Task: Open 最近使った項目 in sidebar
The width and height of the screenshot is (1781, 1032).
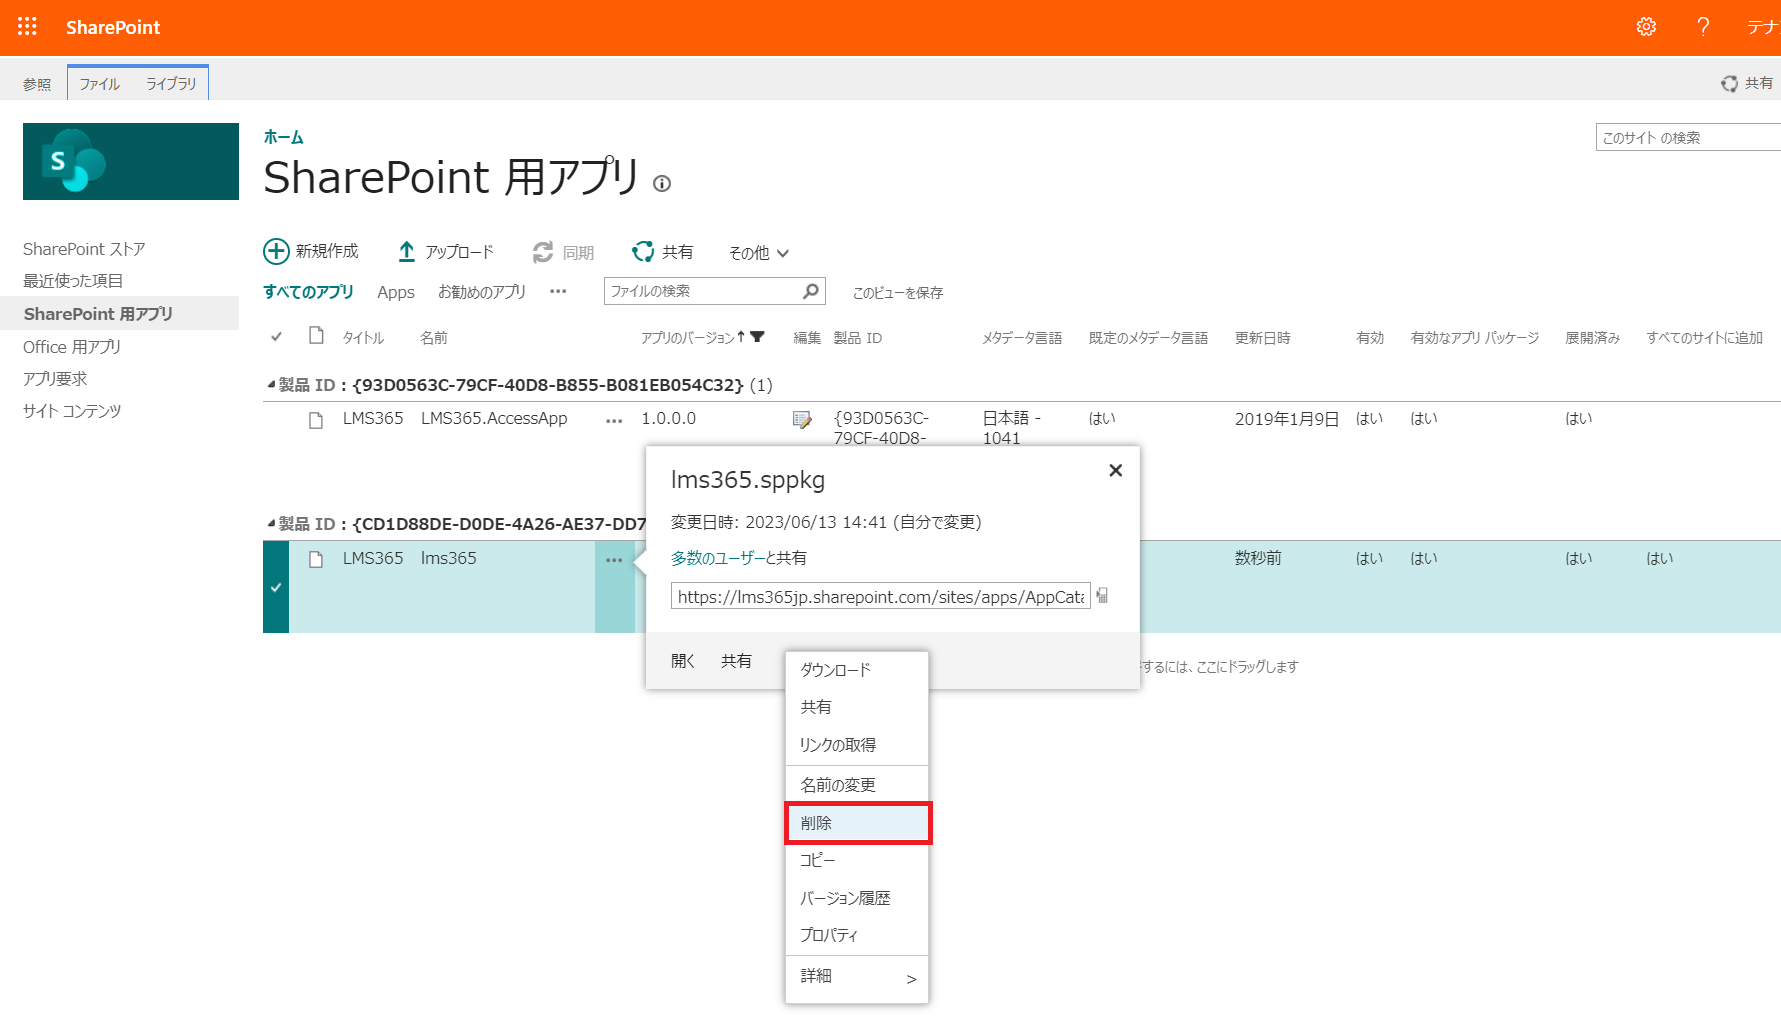Action: click(x=73, y=281)
